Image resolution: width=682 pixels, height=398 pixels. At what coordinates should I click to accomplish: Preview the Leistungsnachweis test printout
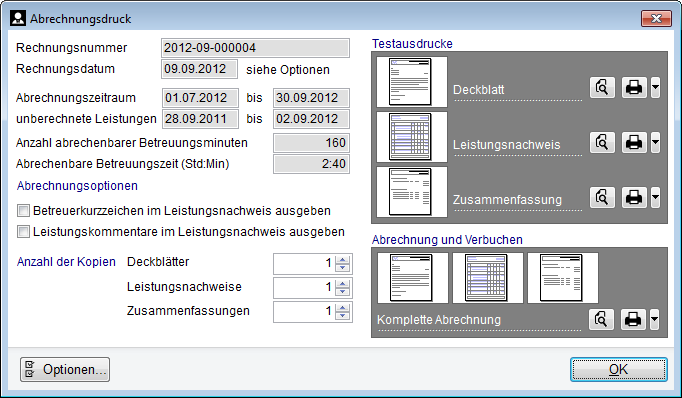pyautogui.click(x=602, y=142)
